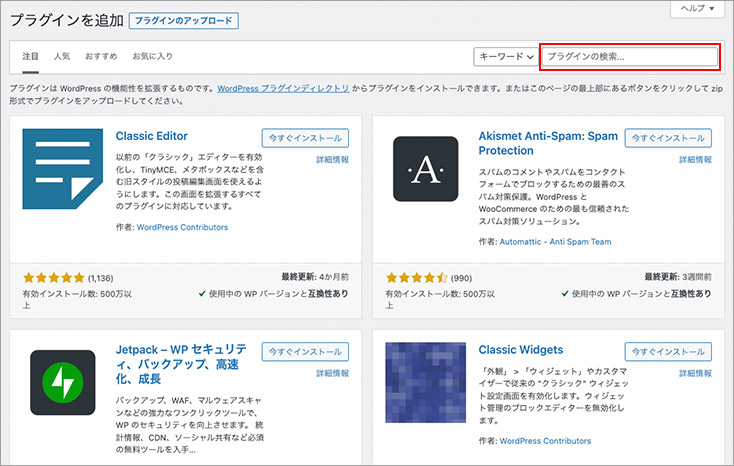Select the おすすめ tab
The image size is (734, 466).
101,56
